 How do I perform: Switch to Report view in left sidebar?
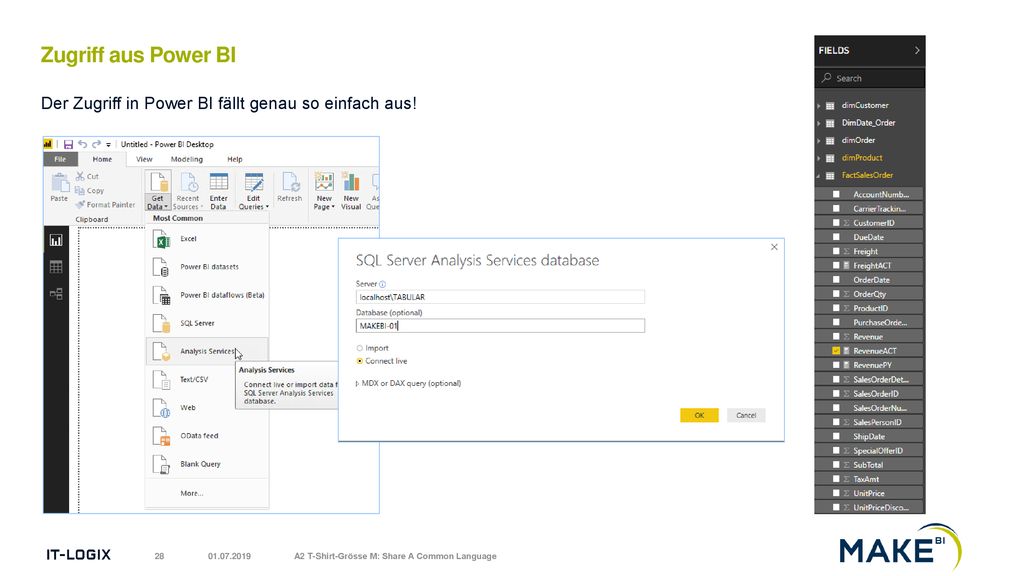click(x=56, y=240)
